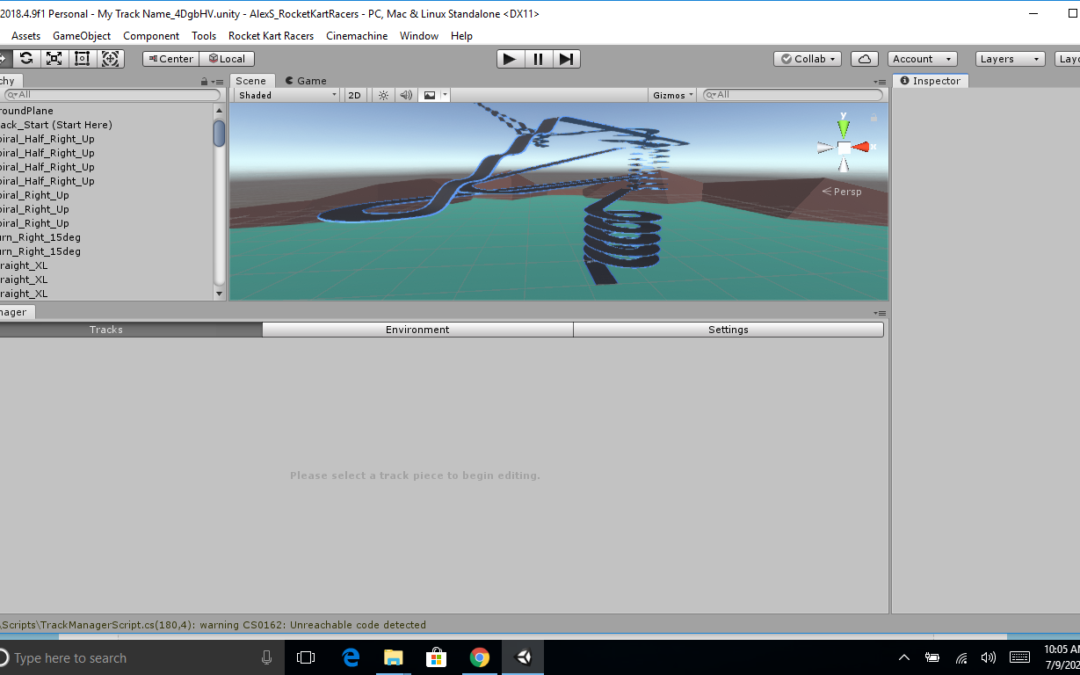Open the Settings section
The image size is (1080, 675).
(x=728, y=329)
